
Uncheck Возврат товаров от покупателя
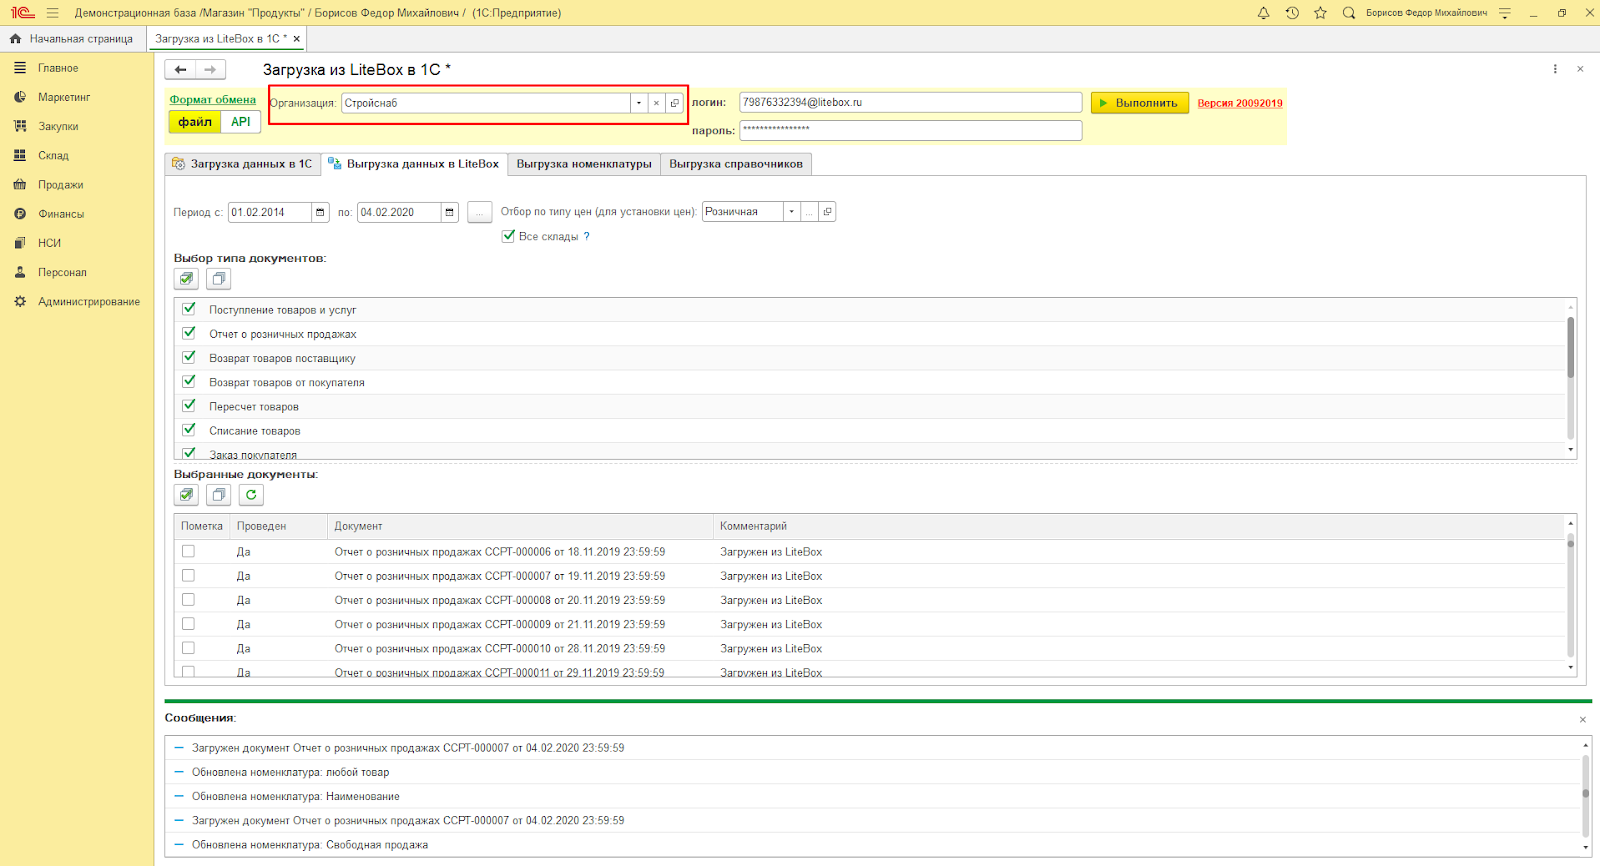(x=188, y=381)
